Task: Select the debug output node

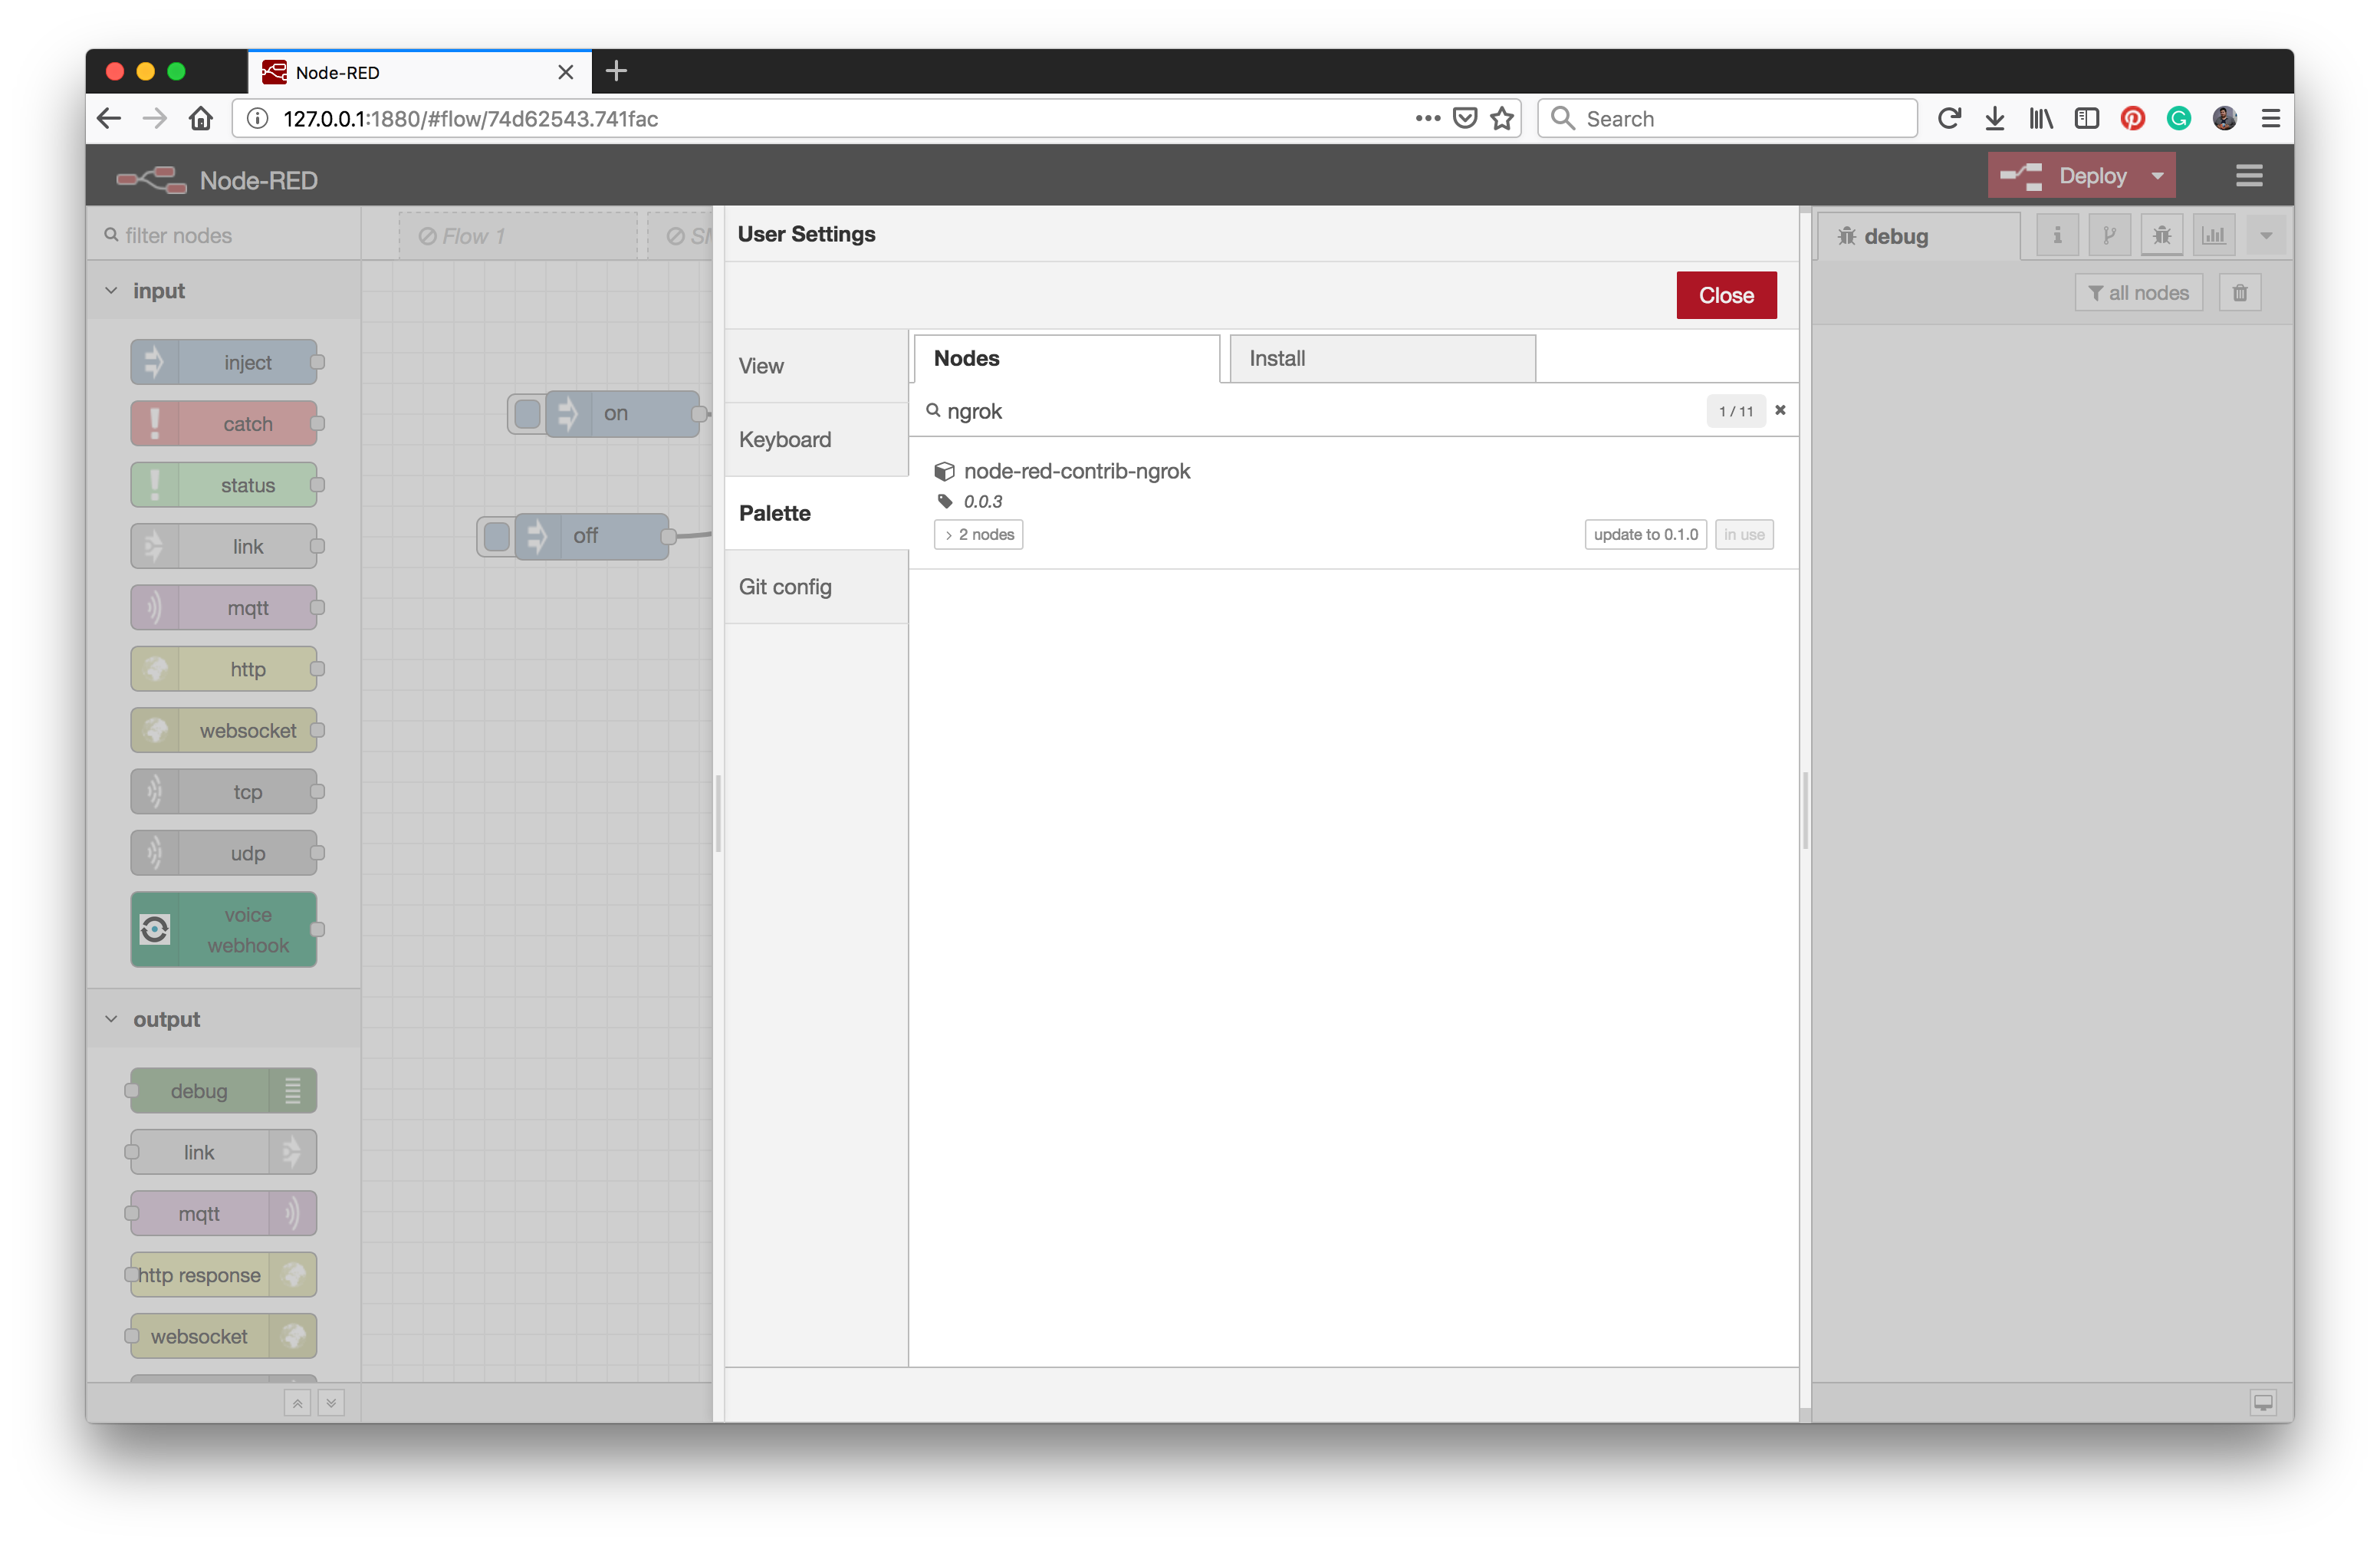Action: click(x=224, y=1090)
